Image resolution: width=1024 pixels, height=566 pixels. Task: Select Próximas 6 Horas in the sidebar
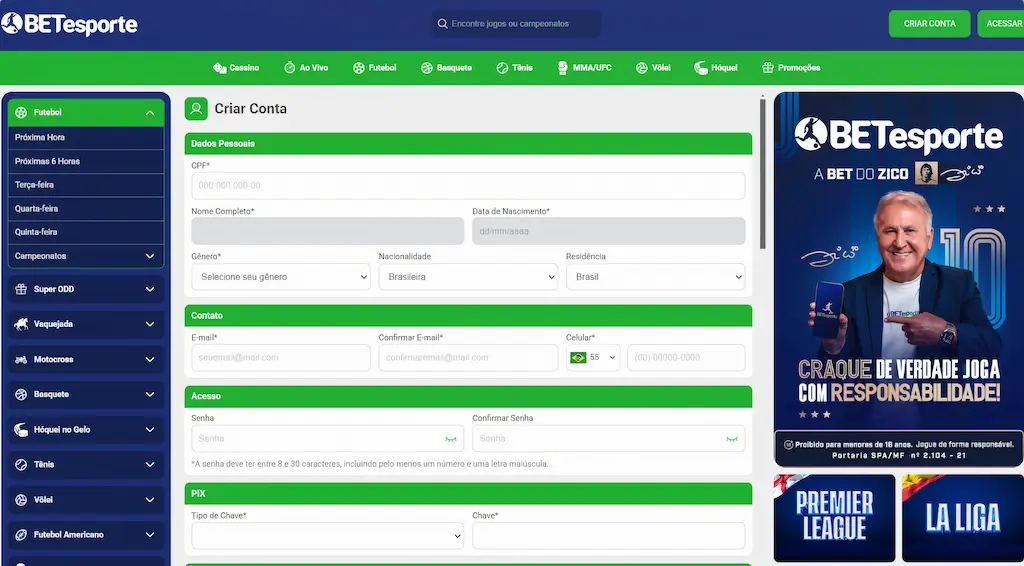(86, 161)
